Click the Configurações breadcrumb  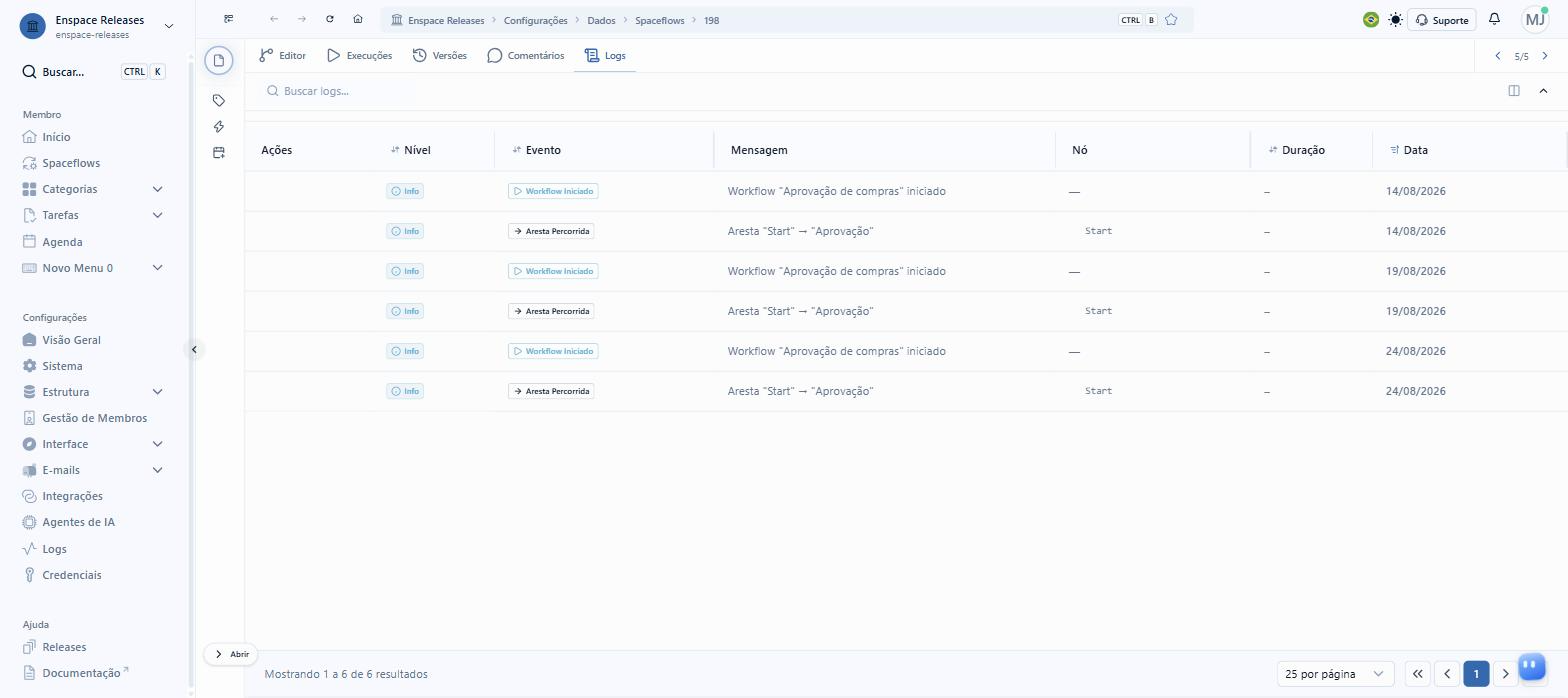(x=535, y=20)
